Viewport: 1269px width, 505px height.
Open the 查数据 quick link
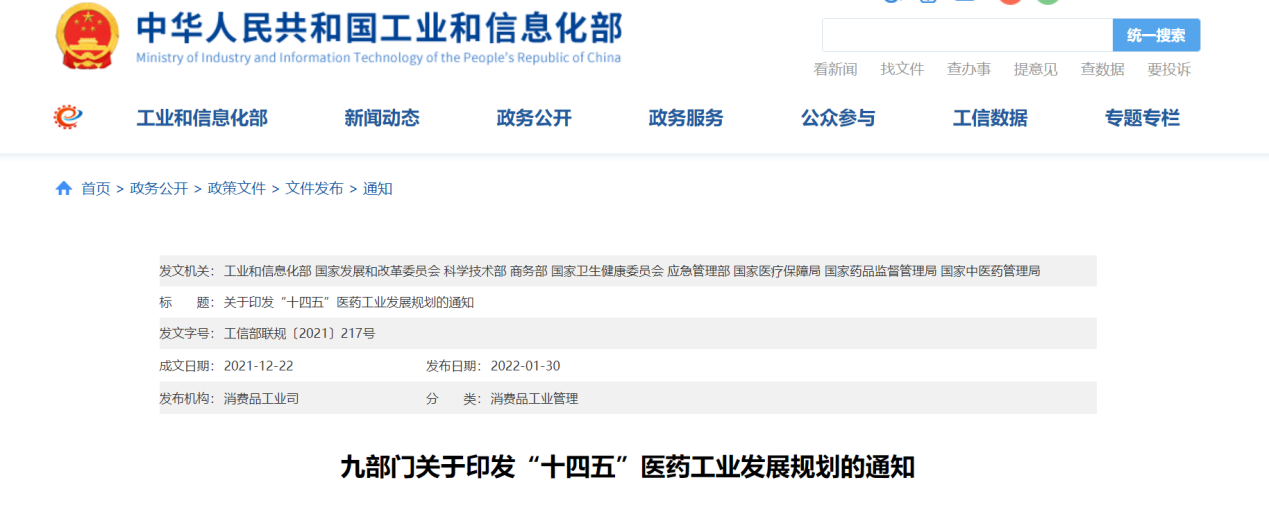1102,69
